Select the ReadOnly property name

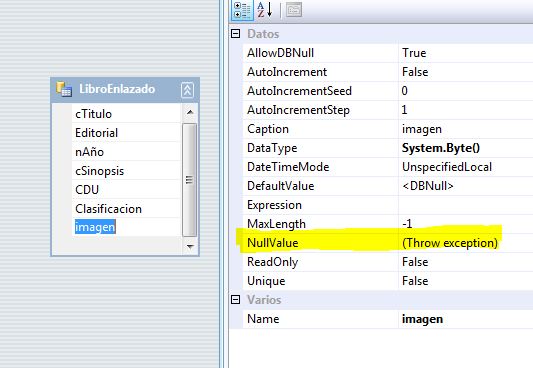point(272,262)
